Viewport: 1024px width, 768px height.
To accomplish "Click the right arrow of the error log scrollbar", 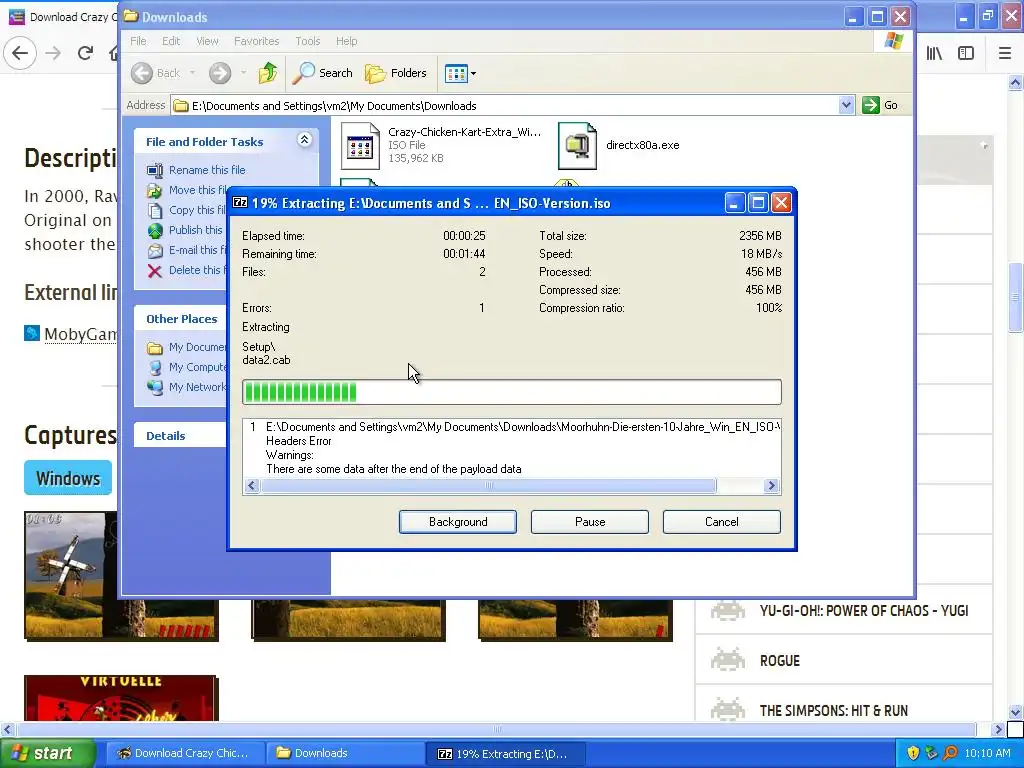I will coord(771,485).
